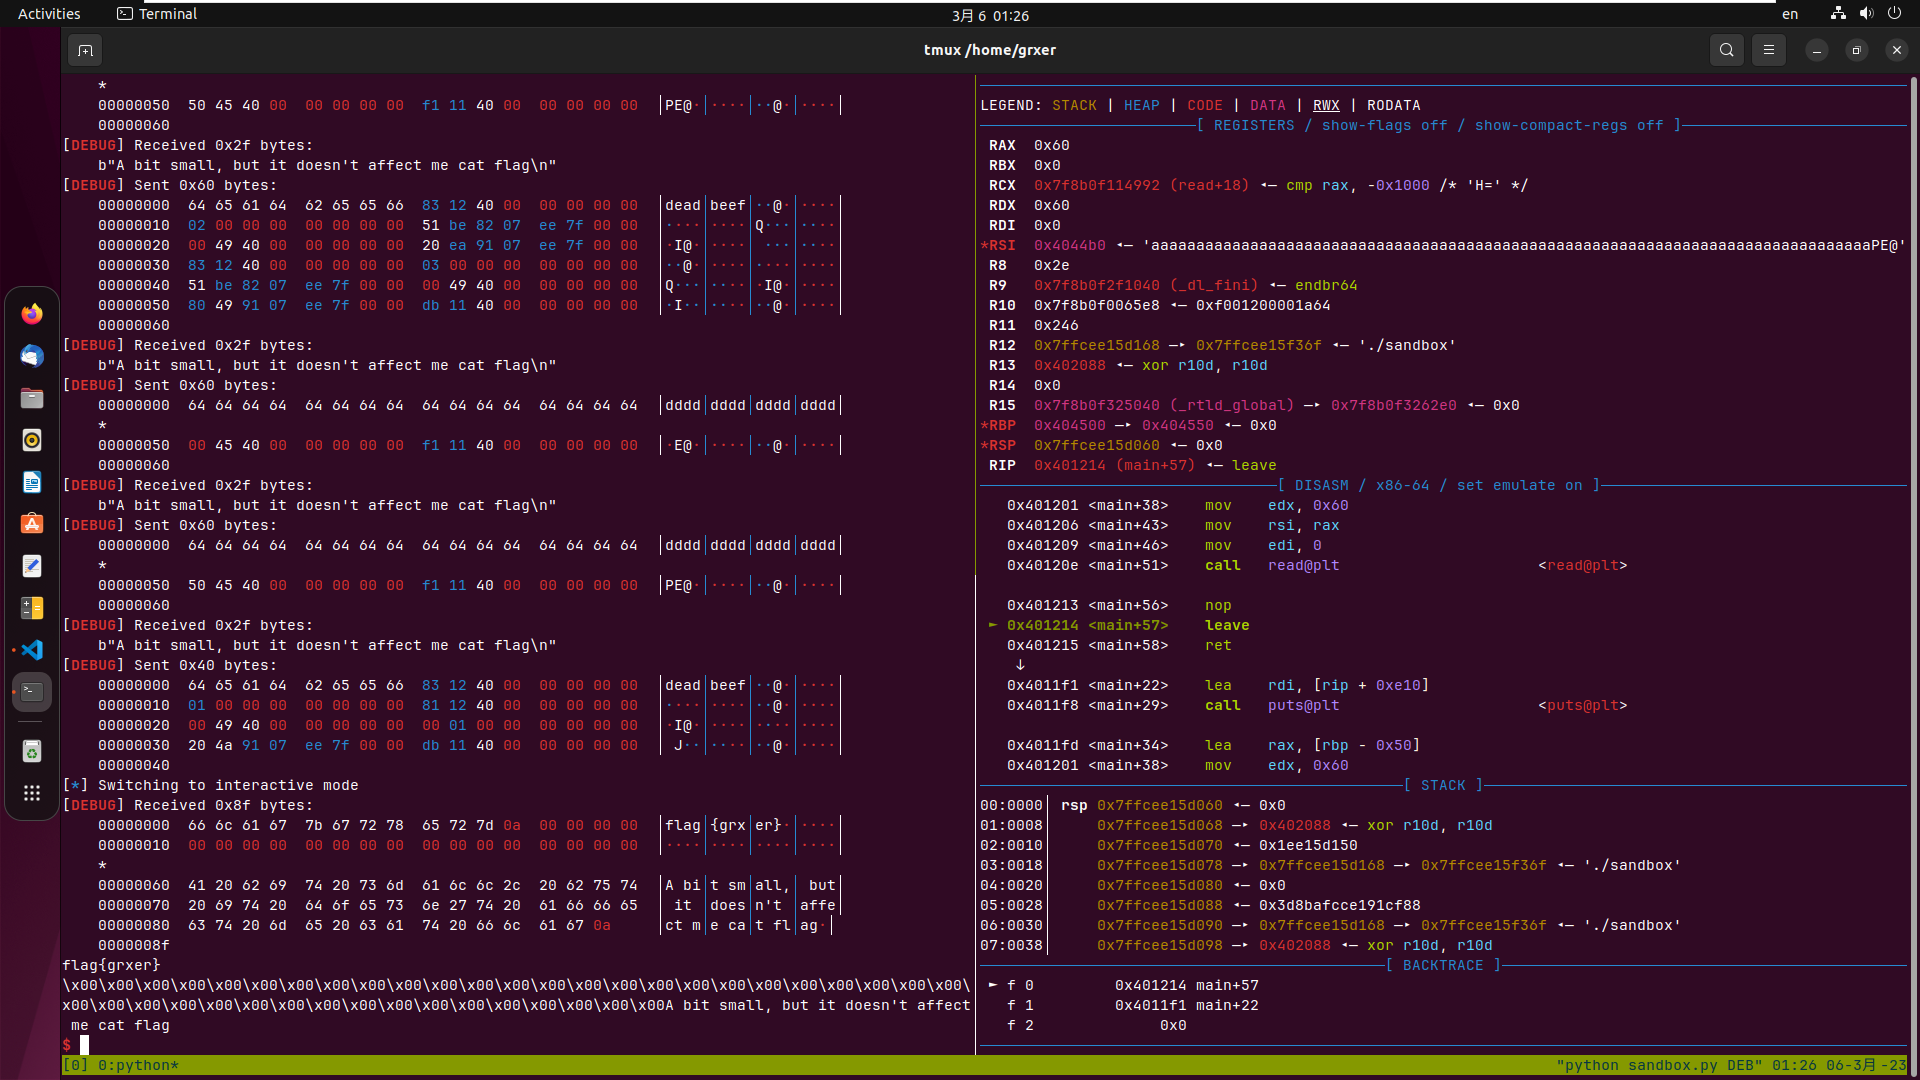Screen dimensions: 1920x1080
Task: Open the terminal hamburger menu
Action: (1768, 50)
